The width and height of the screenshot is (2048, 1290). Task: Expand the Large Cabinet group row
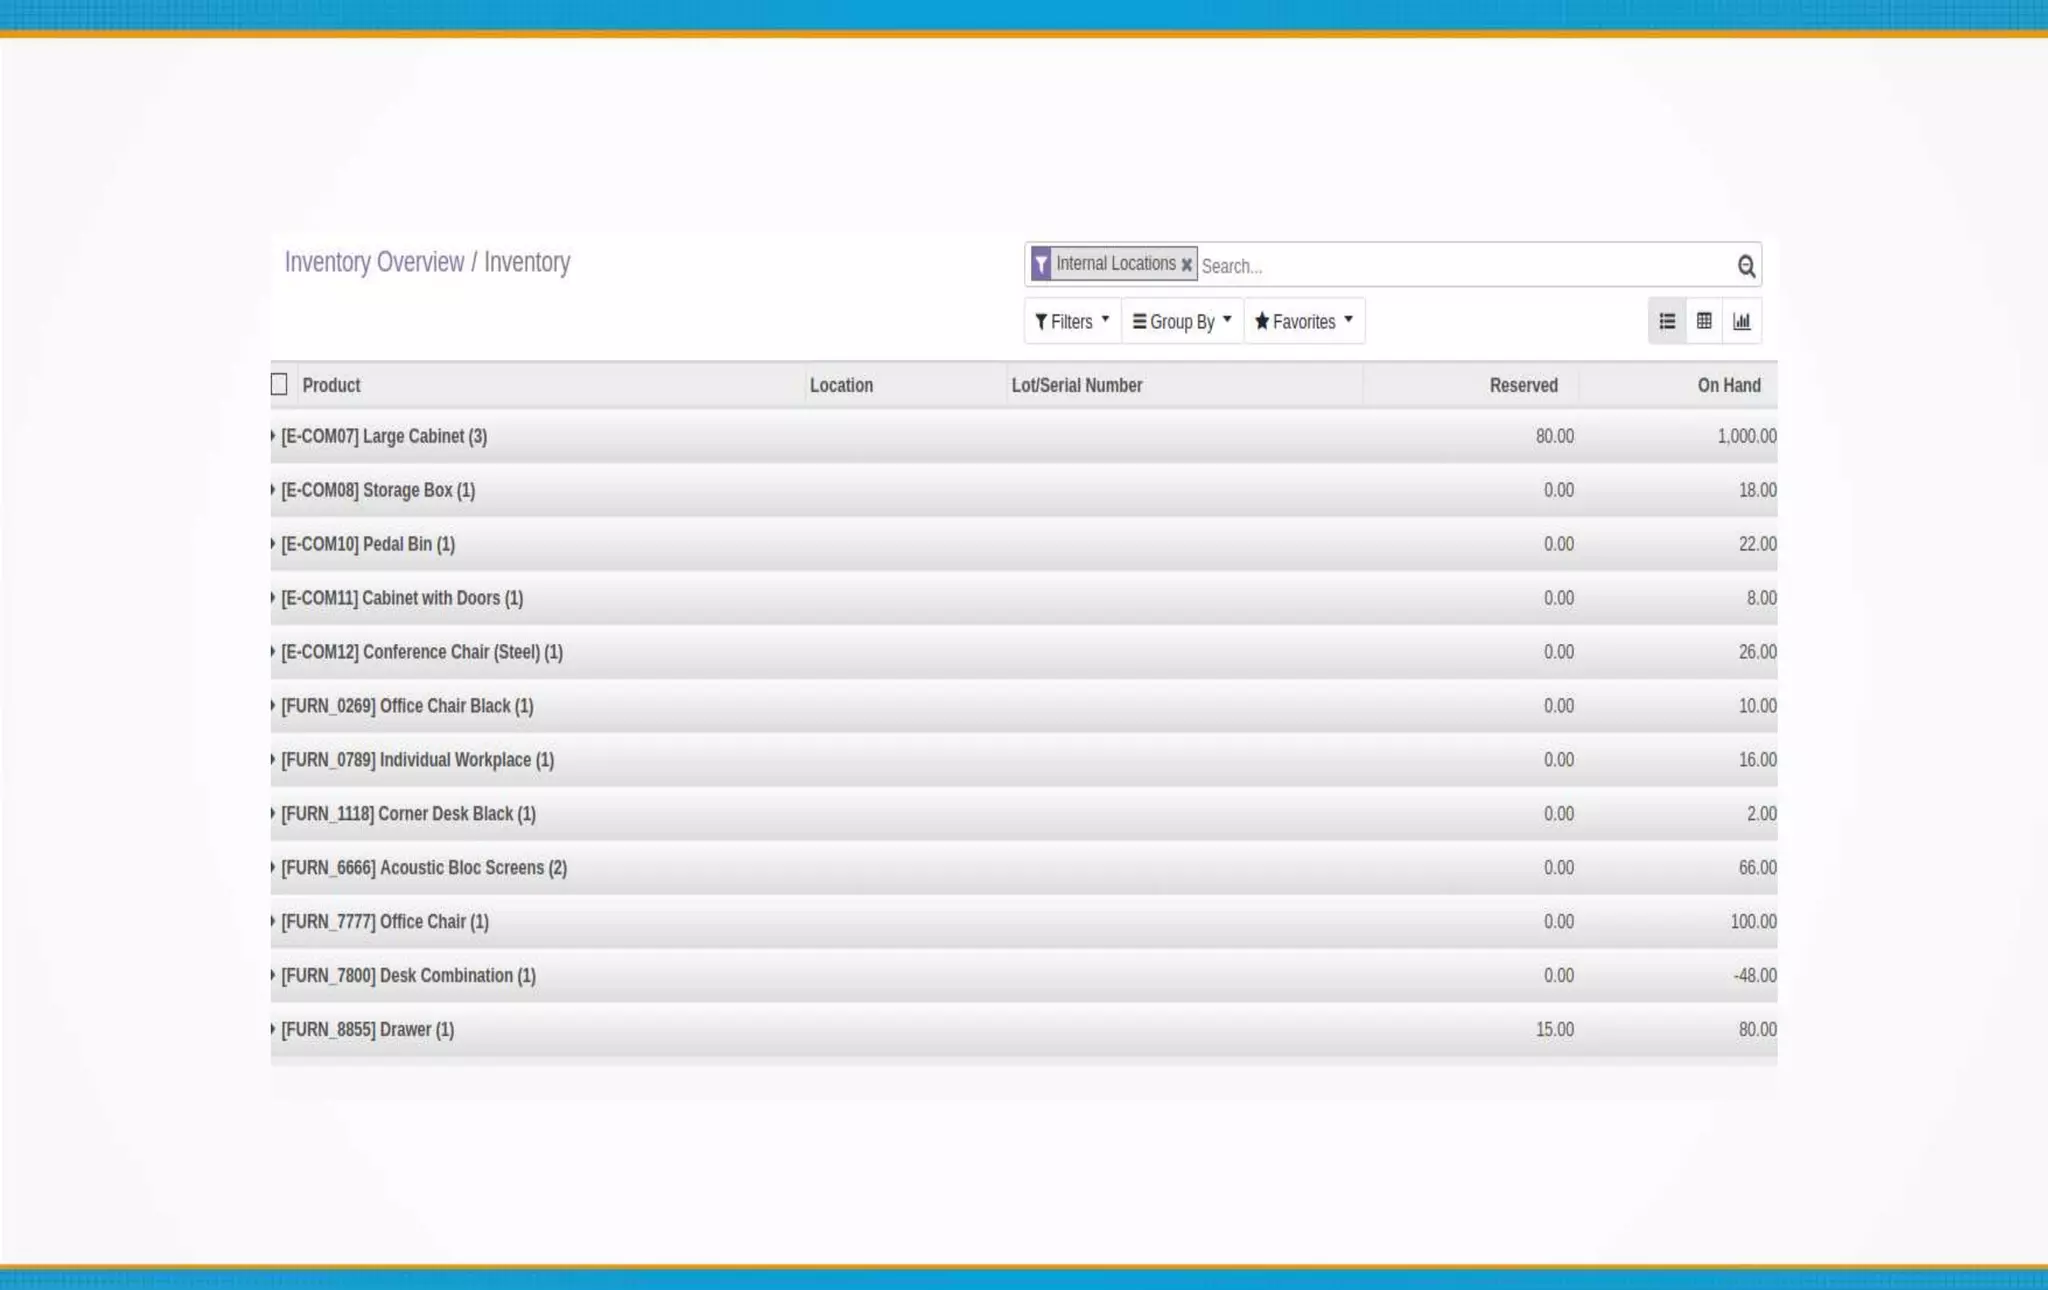(384, 436)
